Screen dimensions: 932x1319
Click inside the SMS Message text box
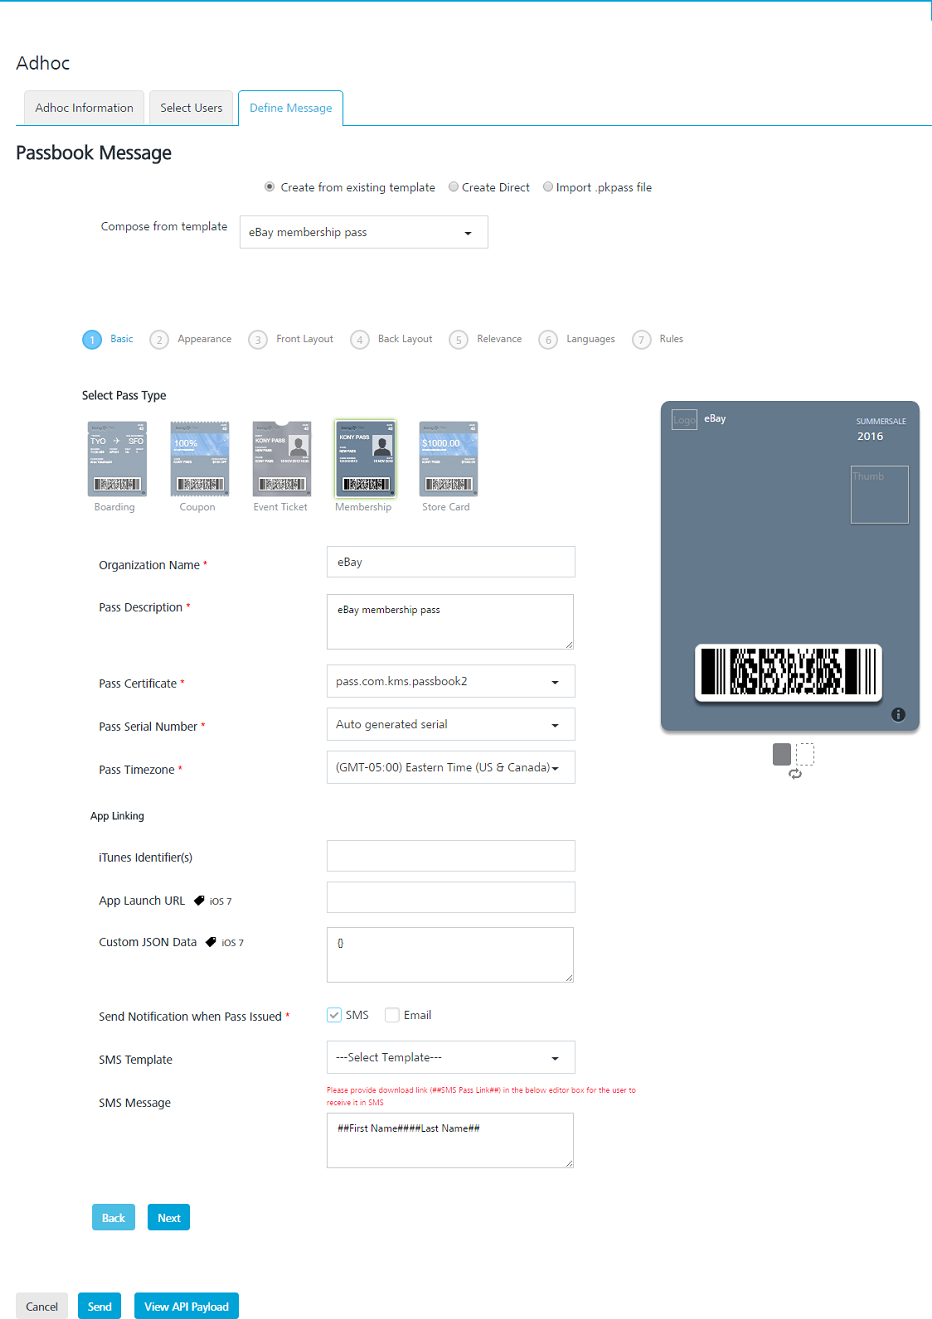(449, 1139)
